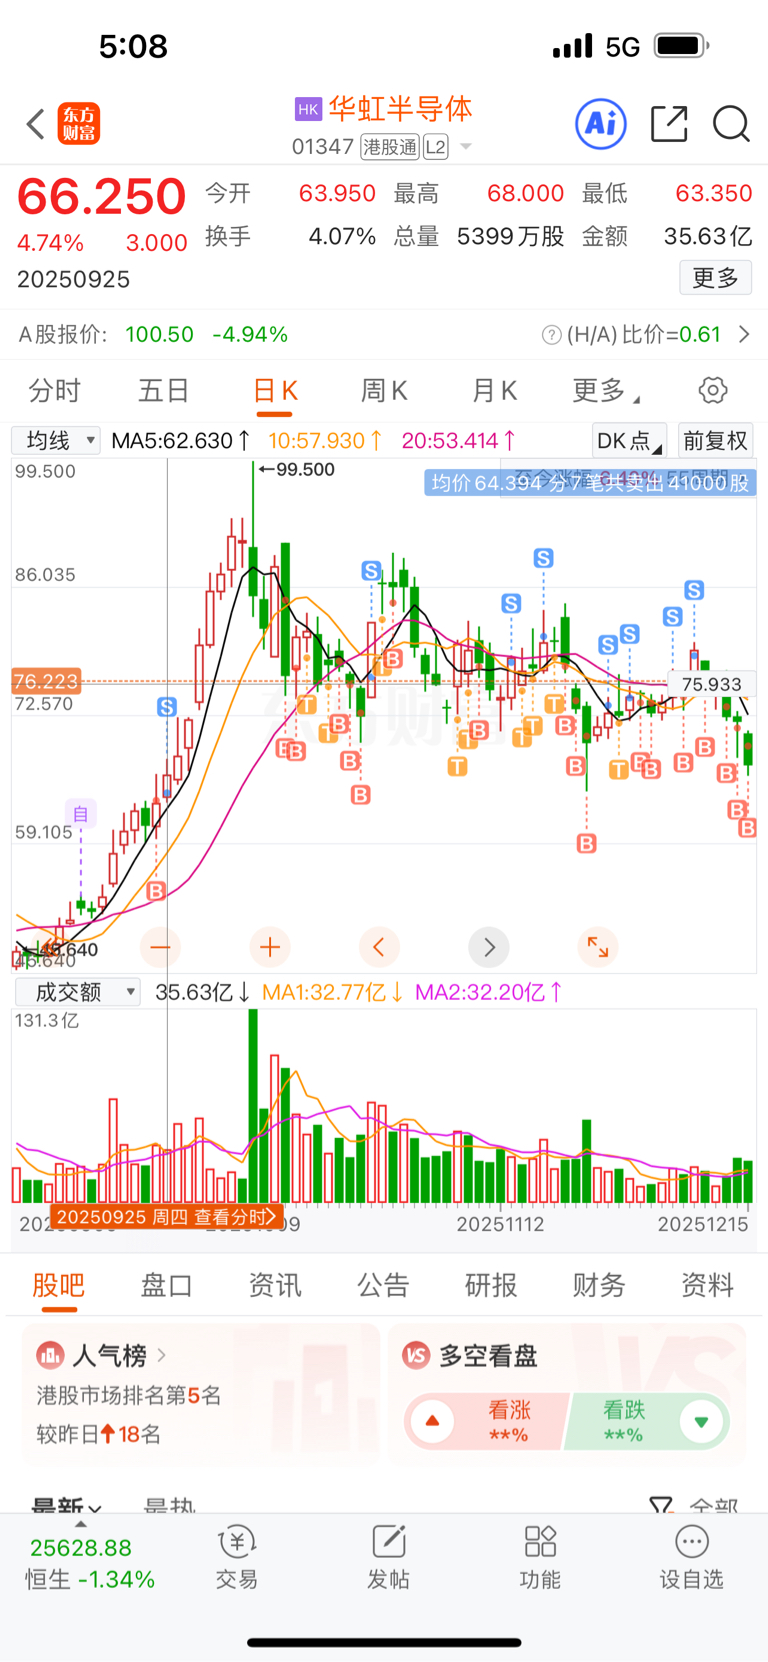
Task: Expand chart to fullscreen icon
Action: click(598, 946)
